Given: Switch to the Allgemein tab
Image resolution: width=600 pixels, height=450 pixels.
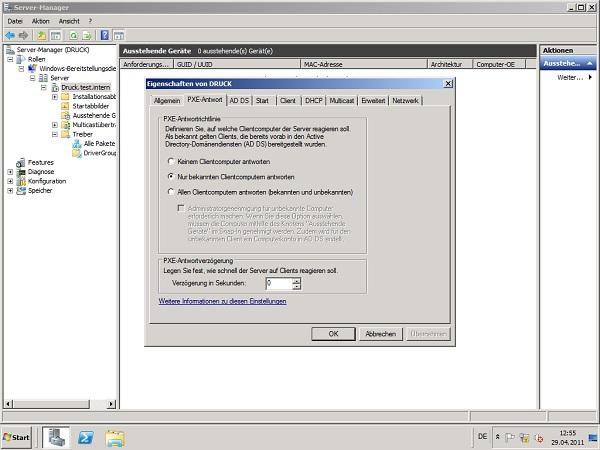Looking at the screenshot, I should click(167, 101).
